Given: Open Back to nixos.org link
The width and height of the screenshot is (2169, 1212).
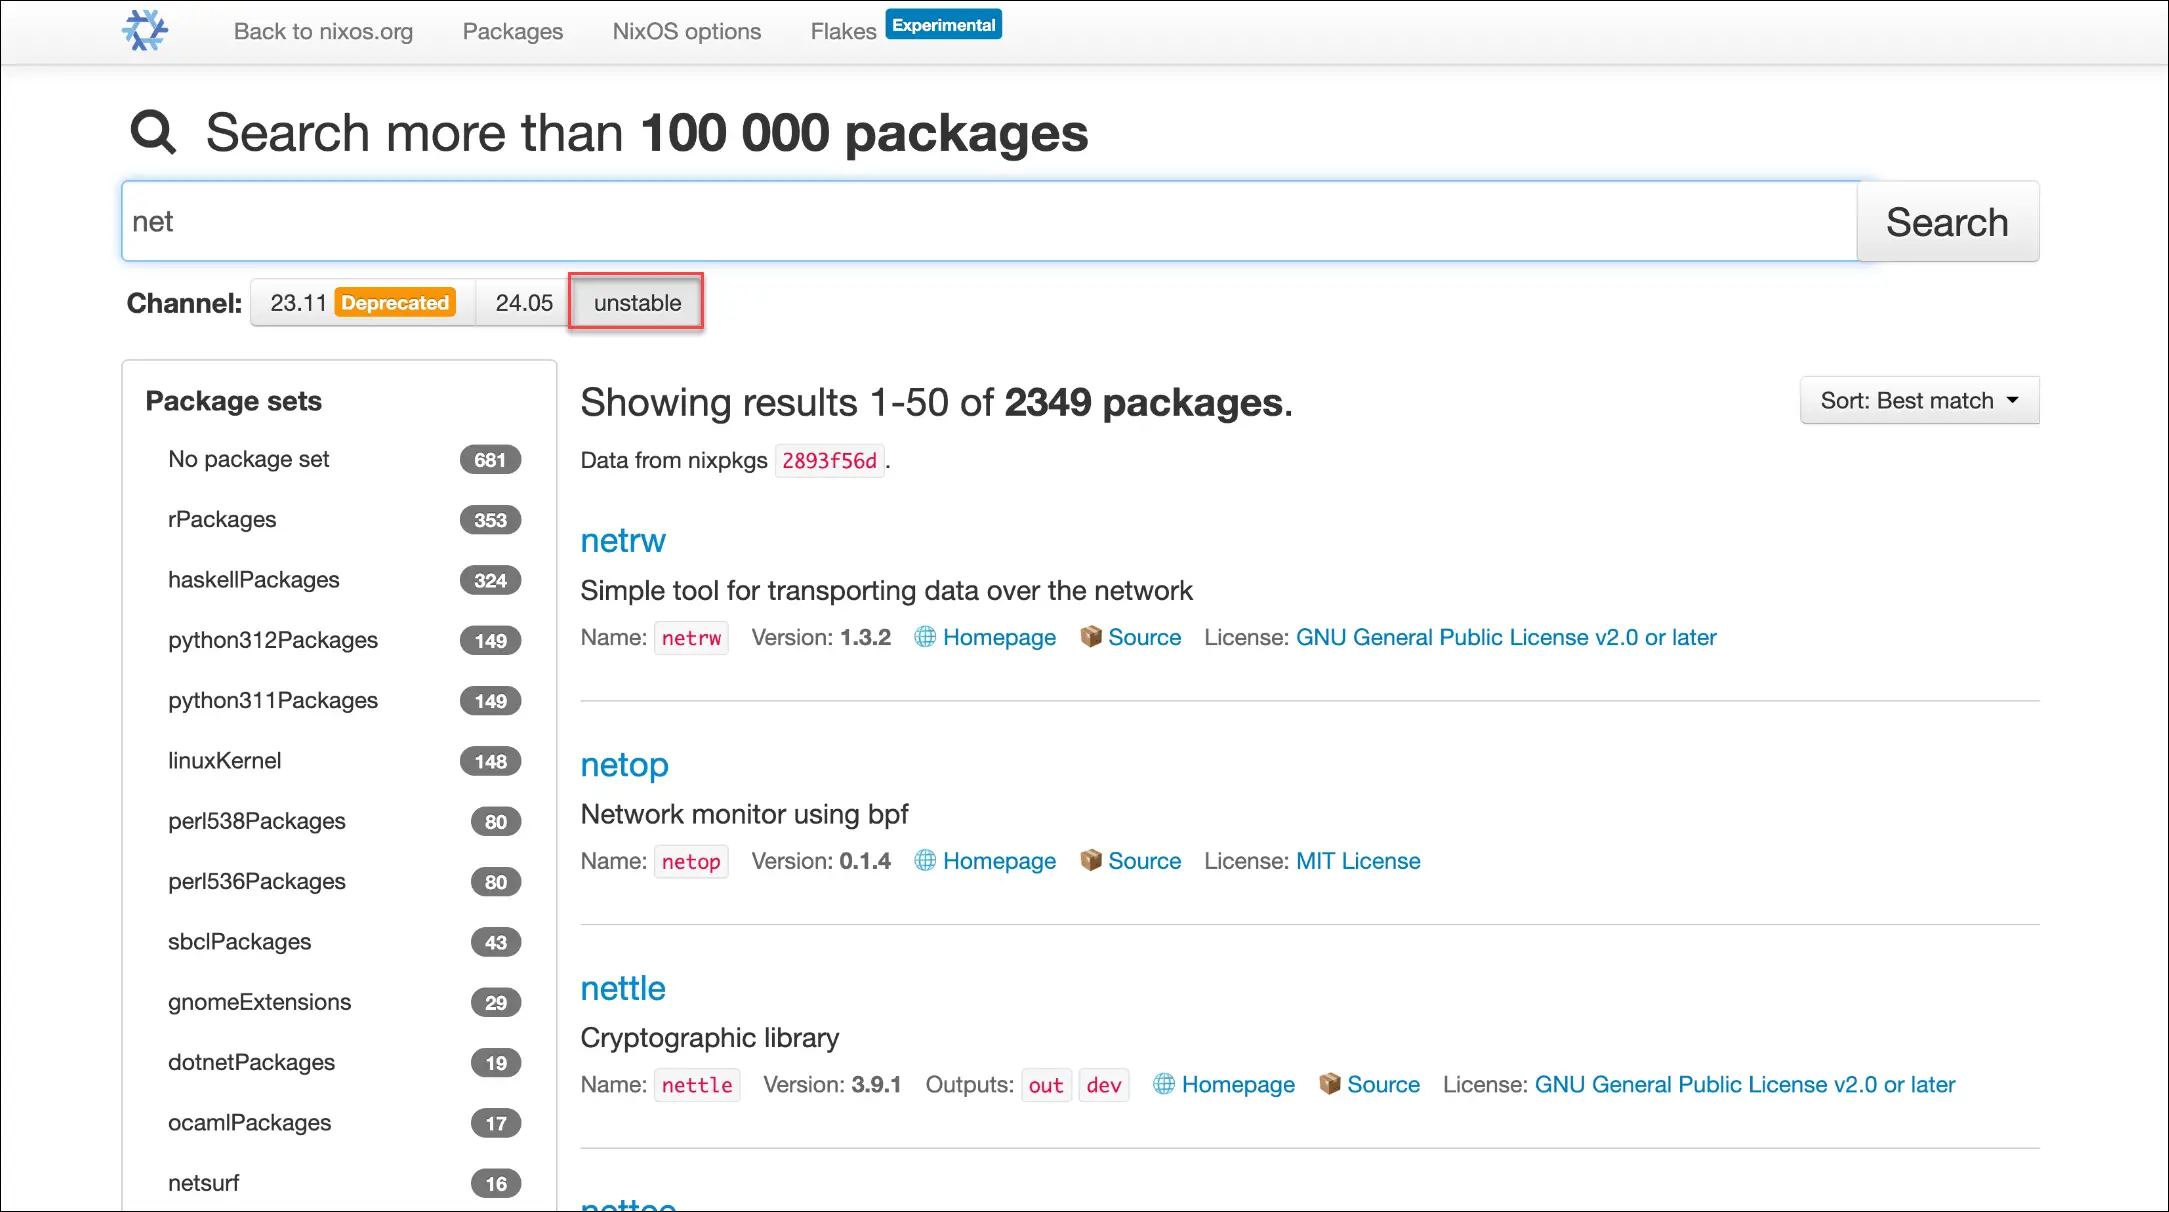Looking at the screenshot, I should (323, 31).
